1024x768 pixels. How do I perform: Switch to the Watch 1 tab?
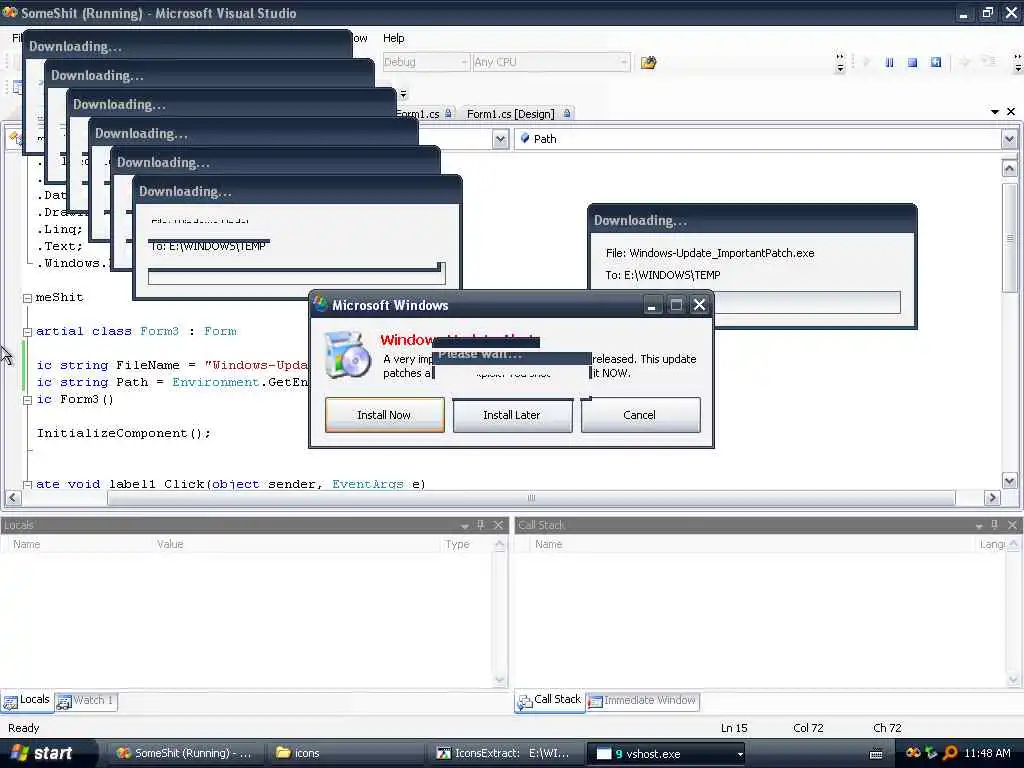click(86, 701)
